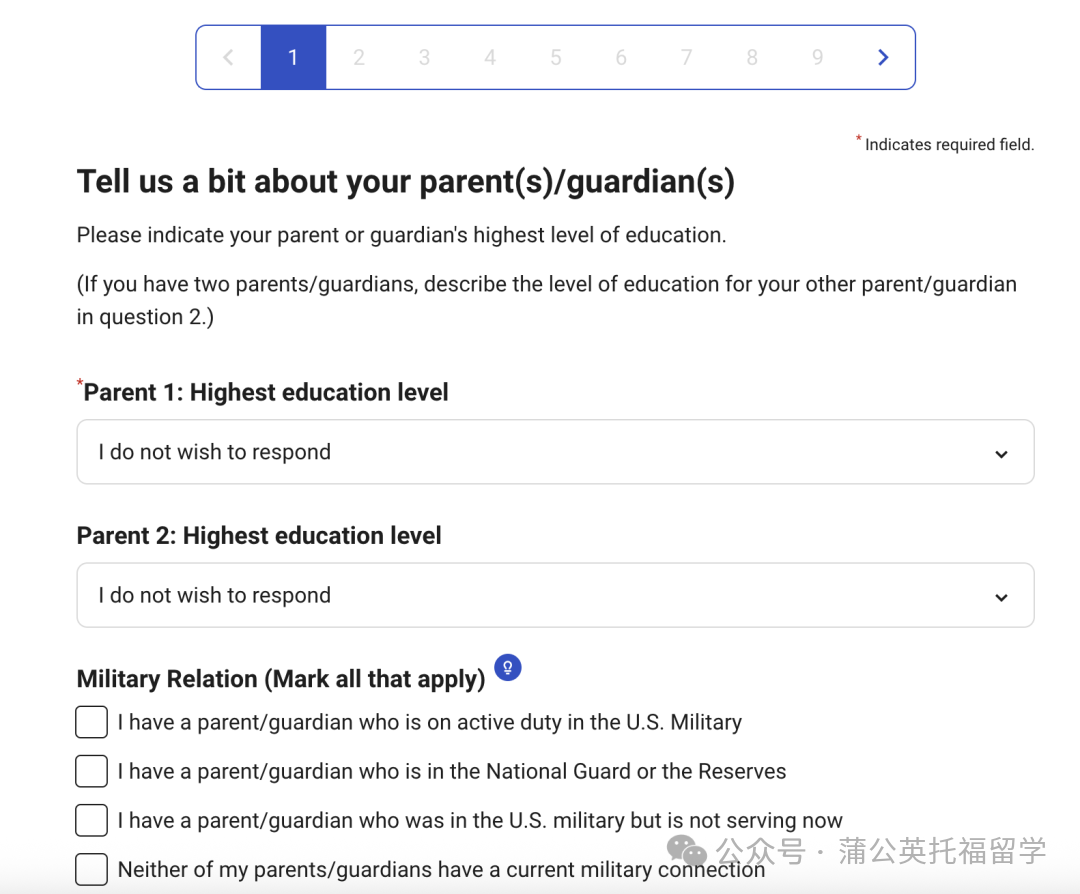Click the left back chevron in the pagination bar
Viewport: 1080px width, 894px height.
tap(228, 57)
